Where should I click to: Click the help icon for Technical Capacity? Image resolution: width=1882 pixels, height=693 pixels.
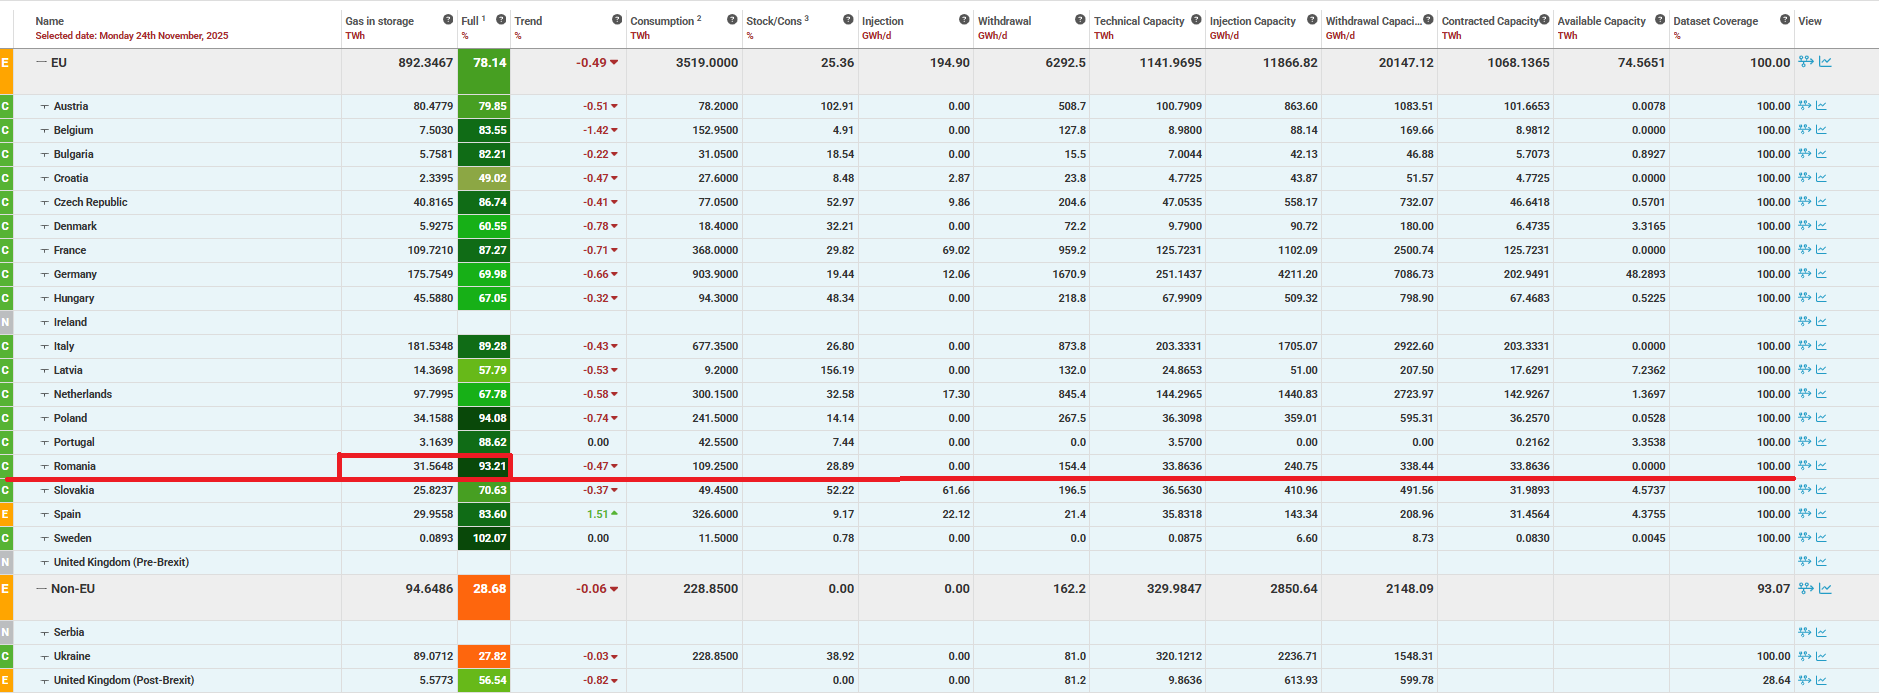[1196, 20]
